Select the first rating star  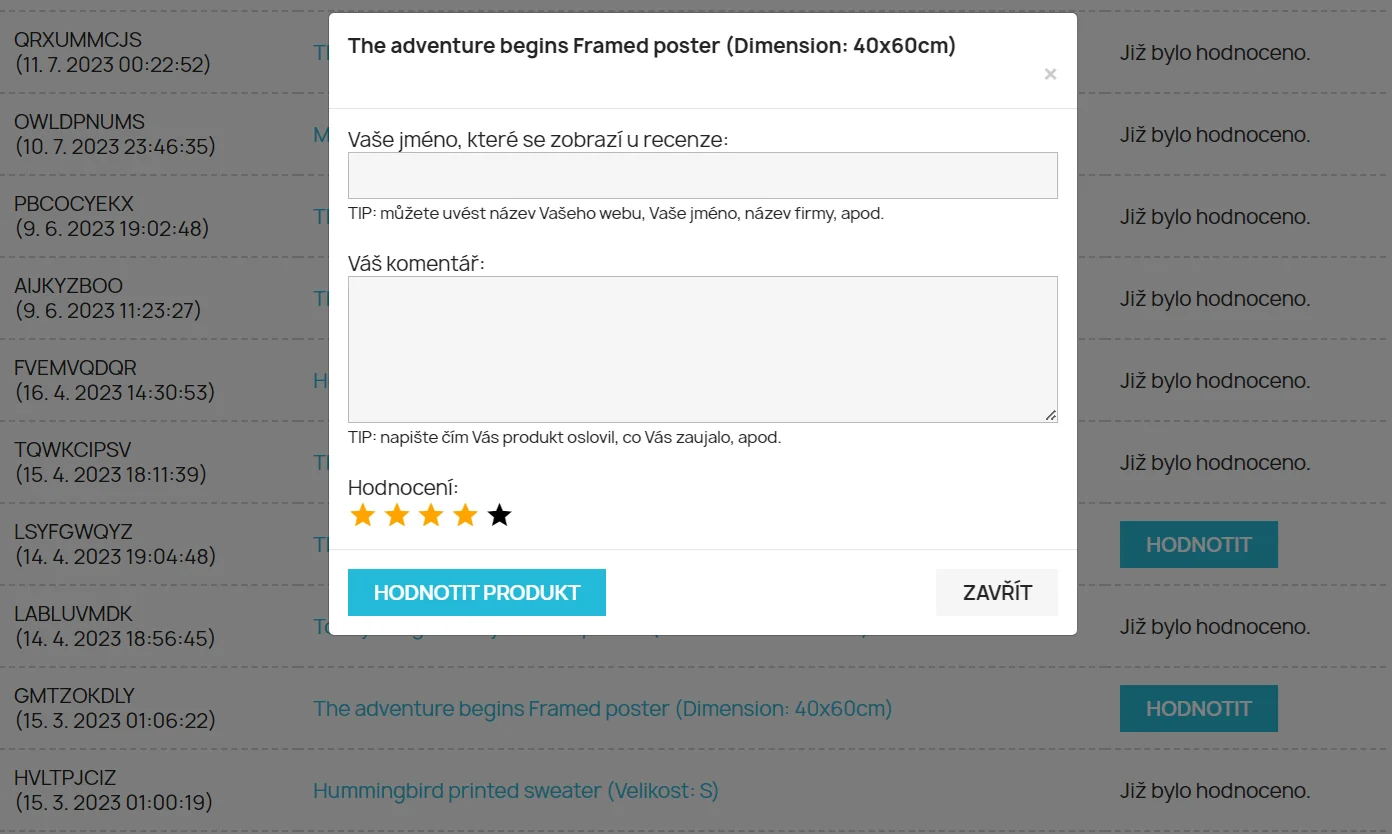click(363, 516)
